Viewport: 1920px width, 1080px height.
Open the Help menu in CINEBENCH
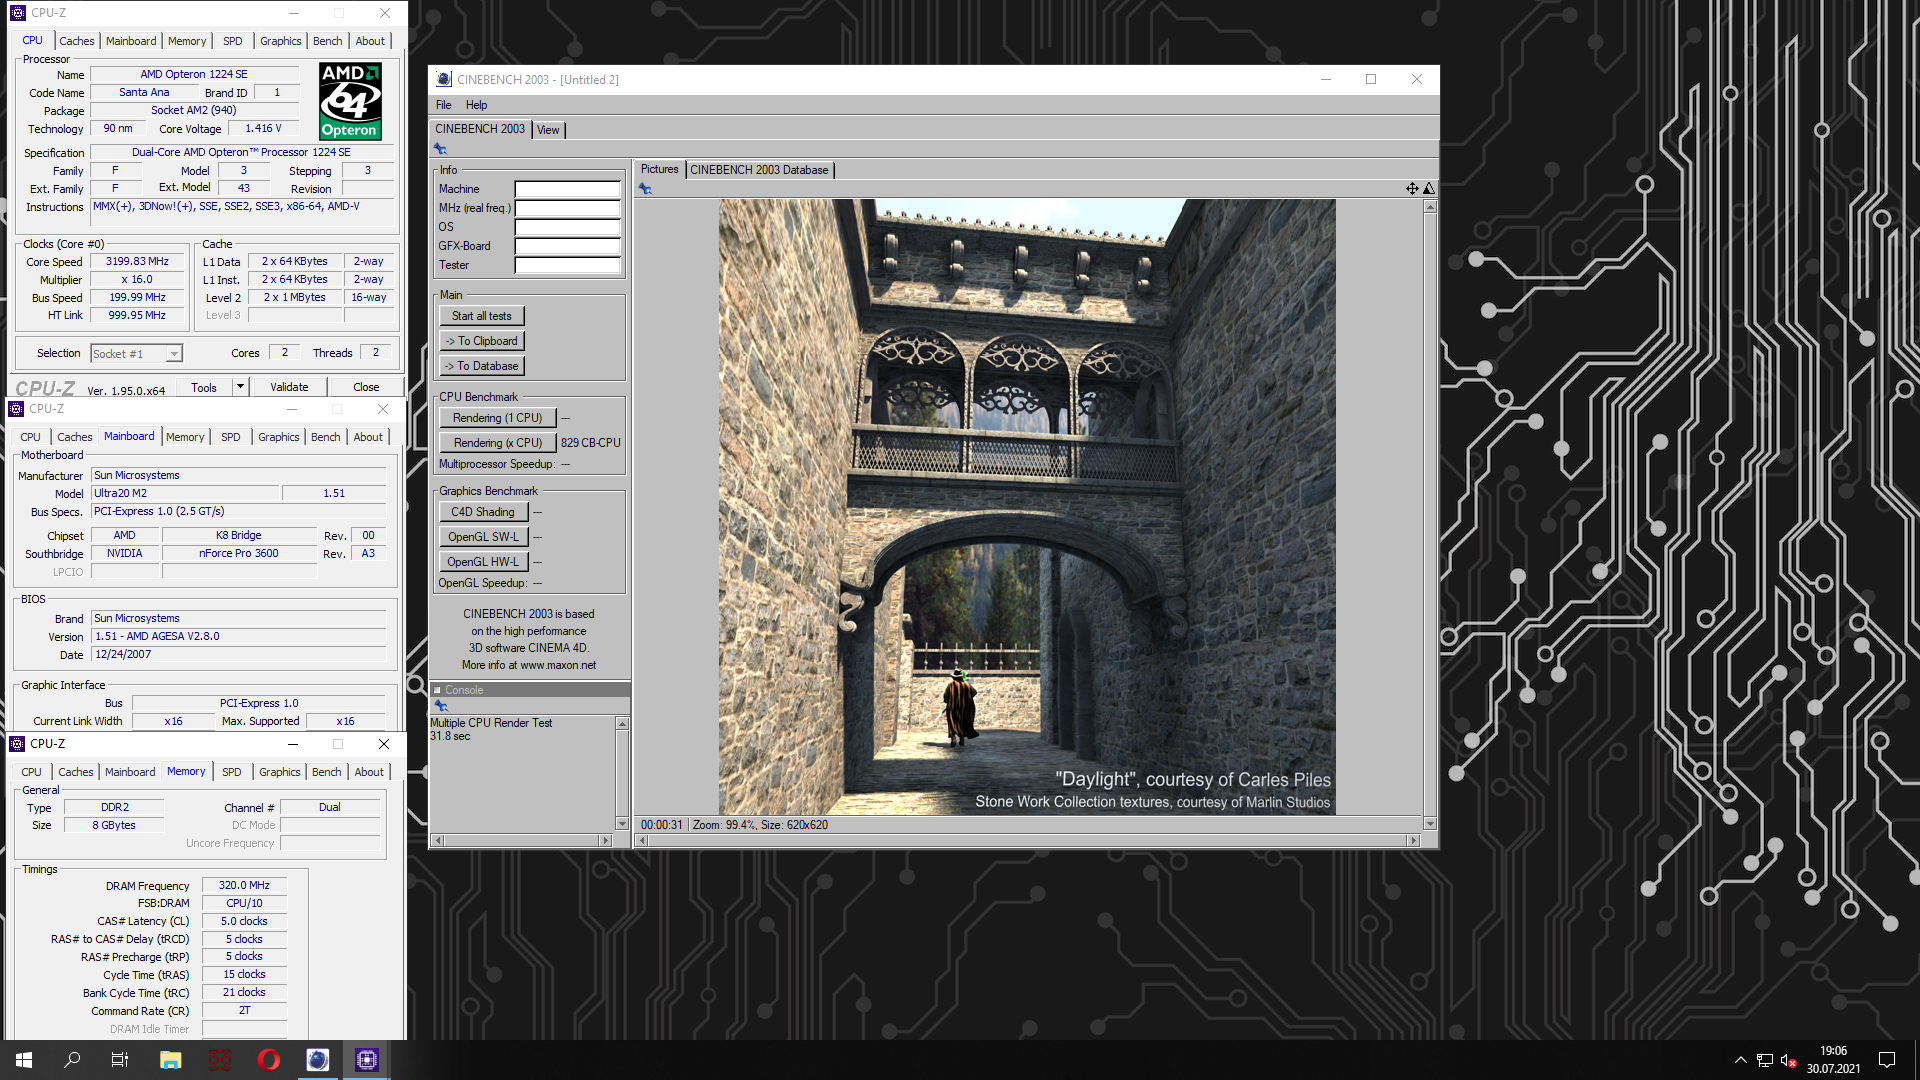(476, 105)
